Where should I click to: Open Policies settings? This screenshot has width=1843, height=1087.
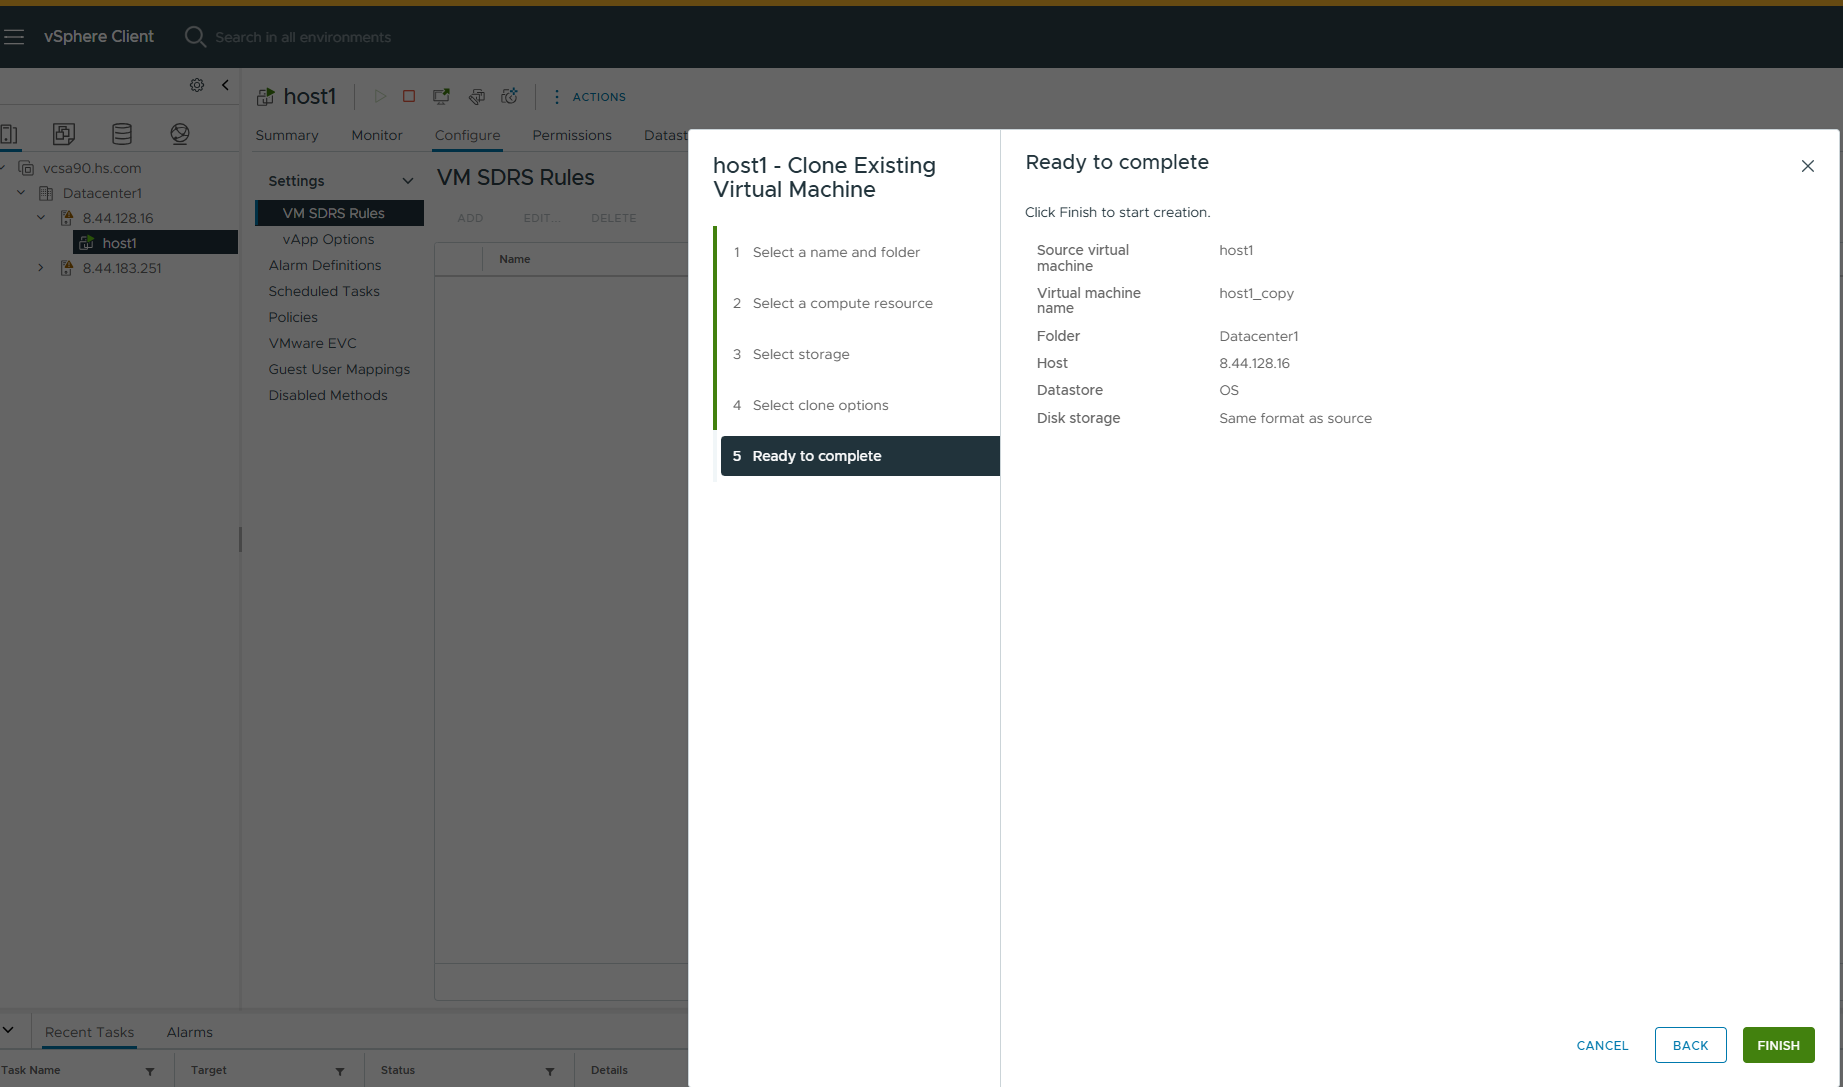[293, 317]
